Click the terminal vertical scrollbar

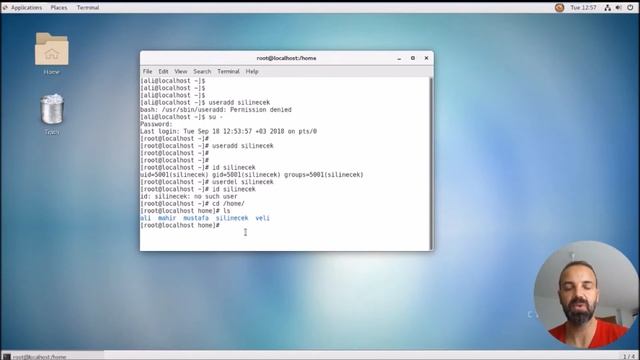(x=431, y=163)
